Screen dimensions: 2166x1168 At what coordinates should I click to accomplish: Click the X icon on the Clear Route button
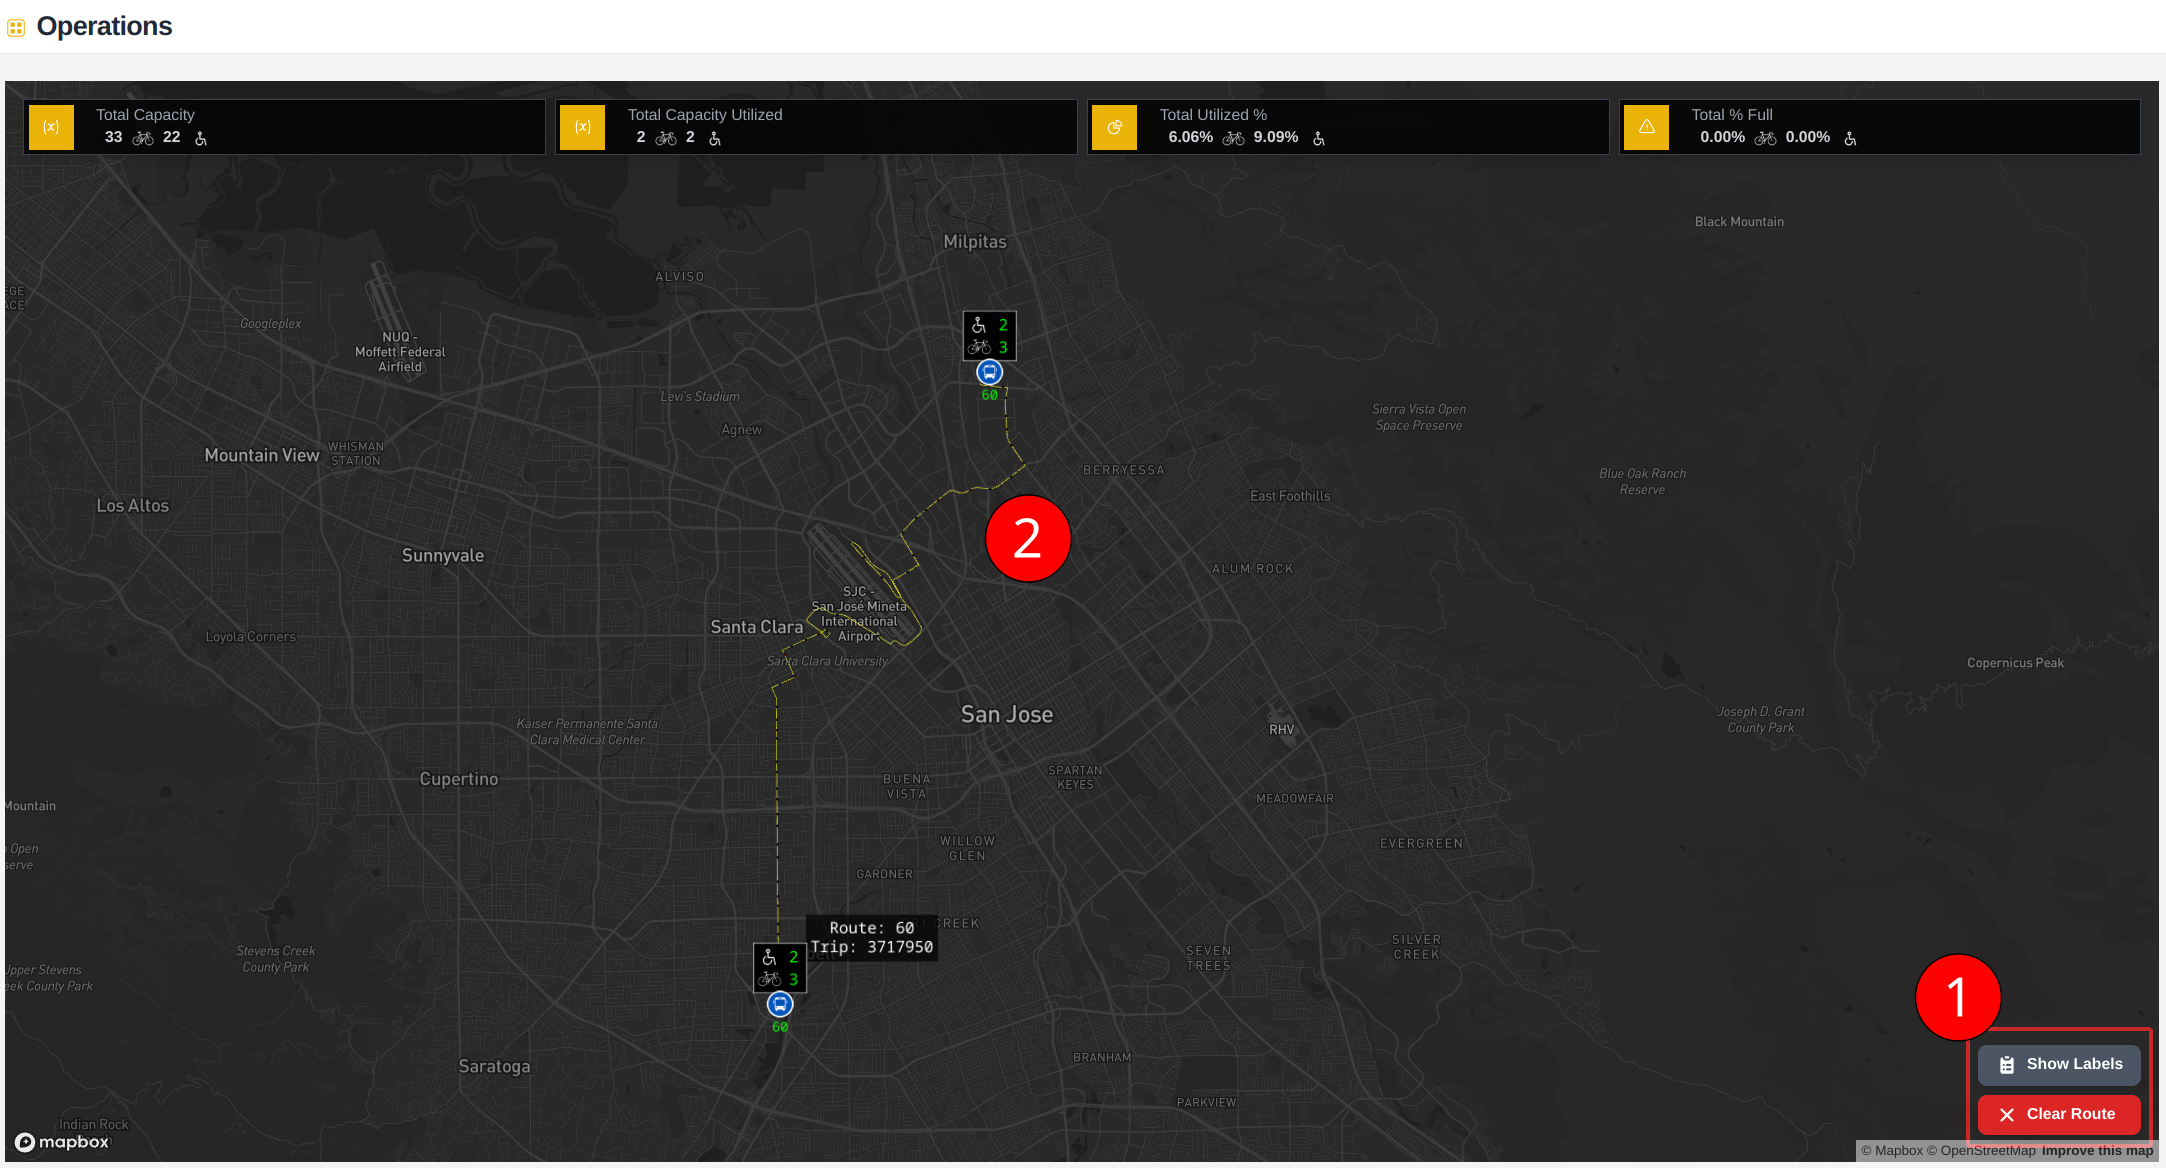click(2007, 1114)
